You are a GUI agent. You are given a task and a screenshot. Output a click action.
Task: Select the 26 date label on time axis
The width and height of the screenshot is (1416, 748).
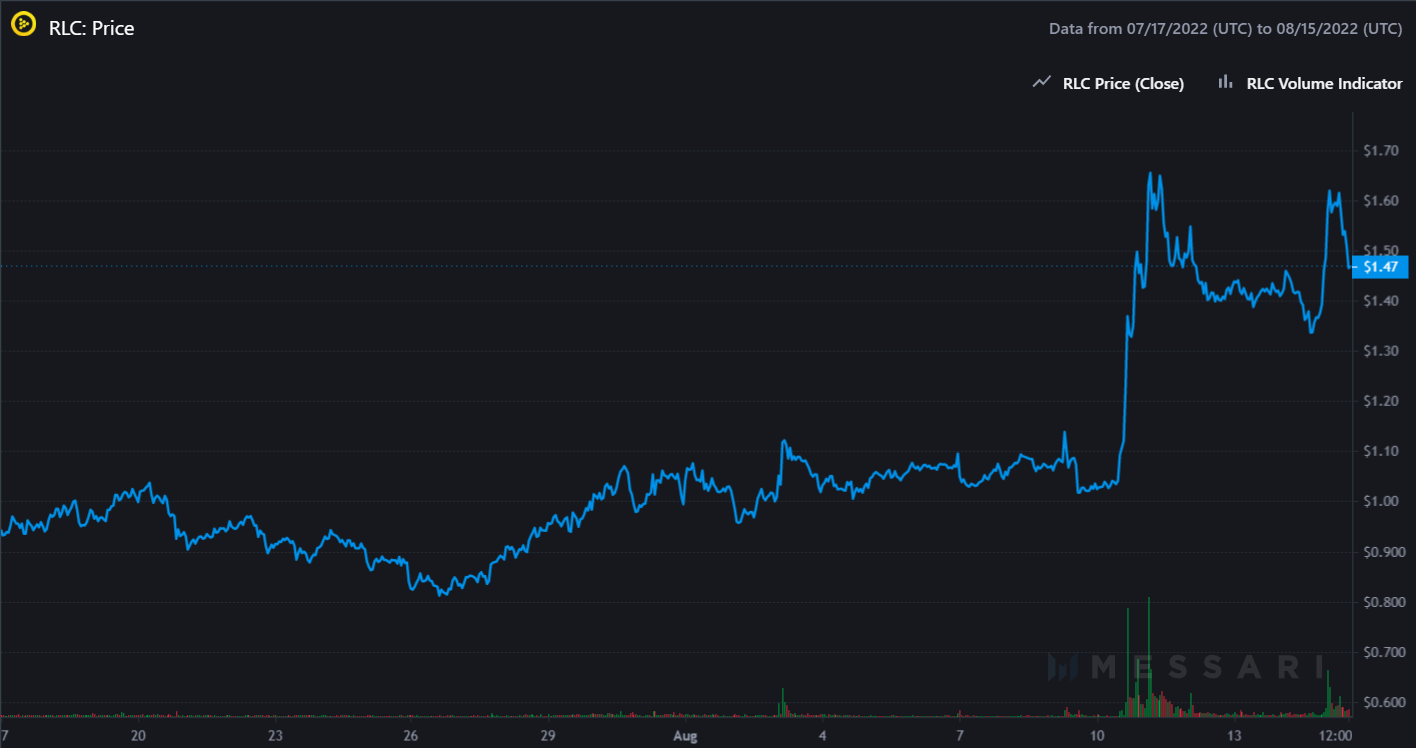click(410, 736)
